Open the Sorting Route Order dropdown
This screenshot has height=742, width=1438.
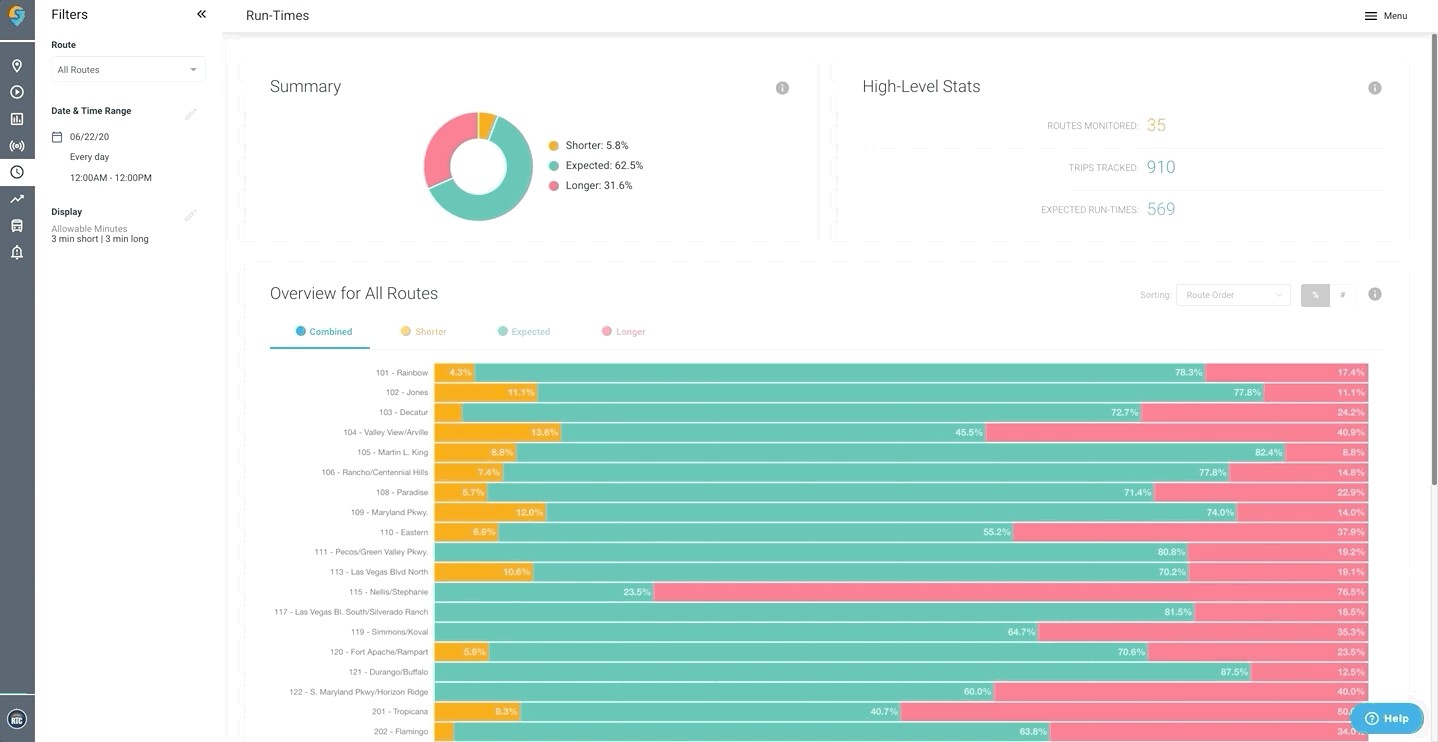pos(1233,295)
